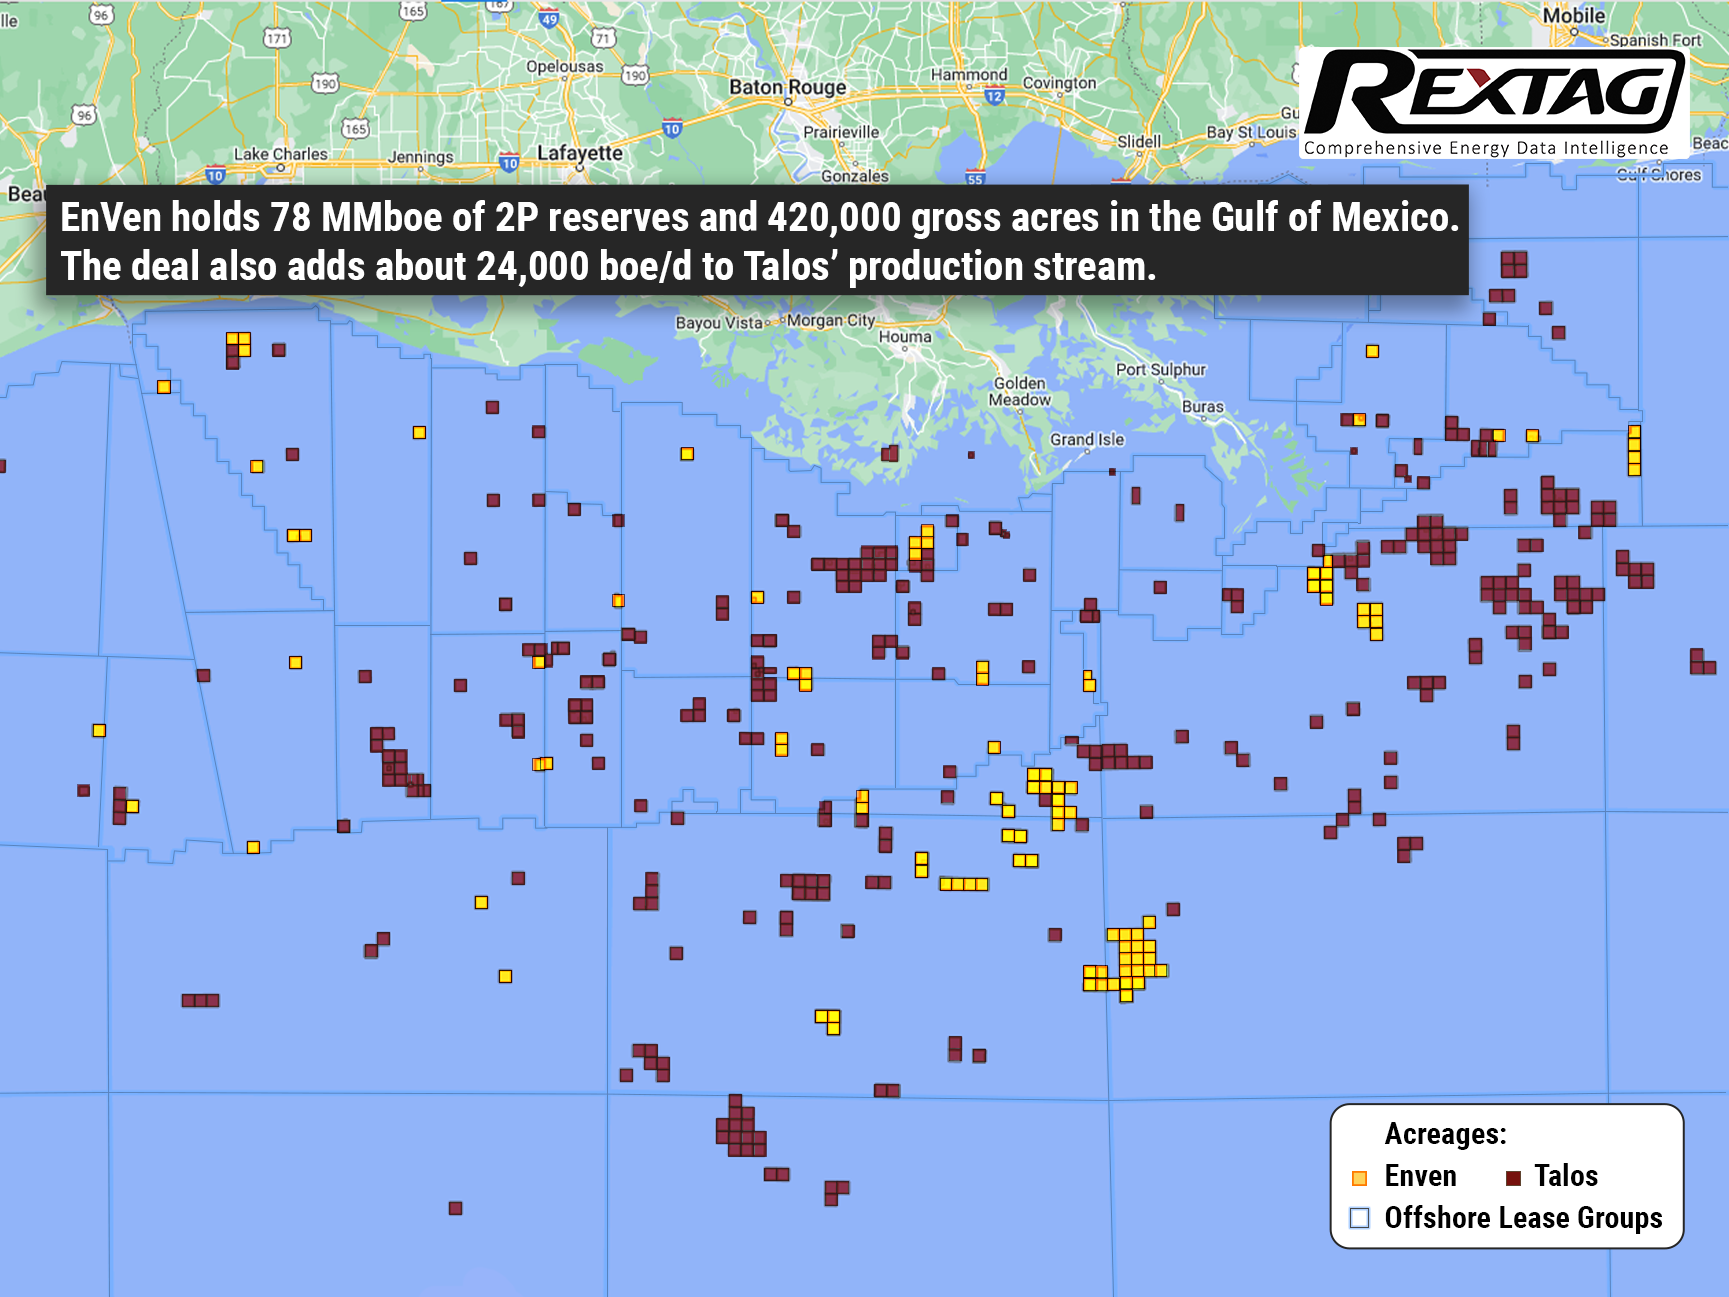The height and width of the screenshot is (1297, 1729).
Task: Select the Mobile city label
Action: (x=1573, y=15)
